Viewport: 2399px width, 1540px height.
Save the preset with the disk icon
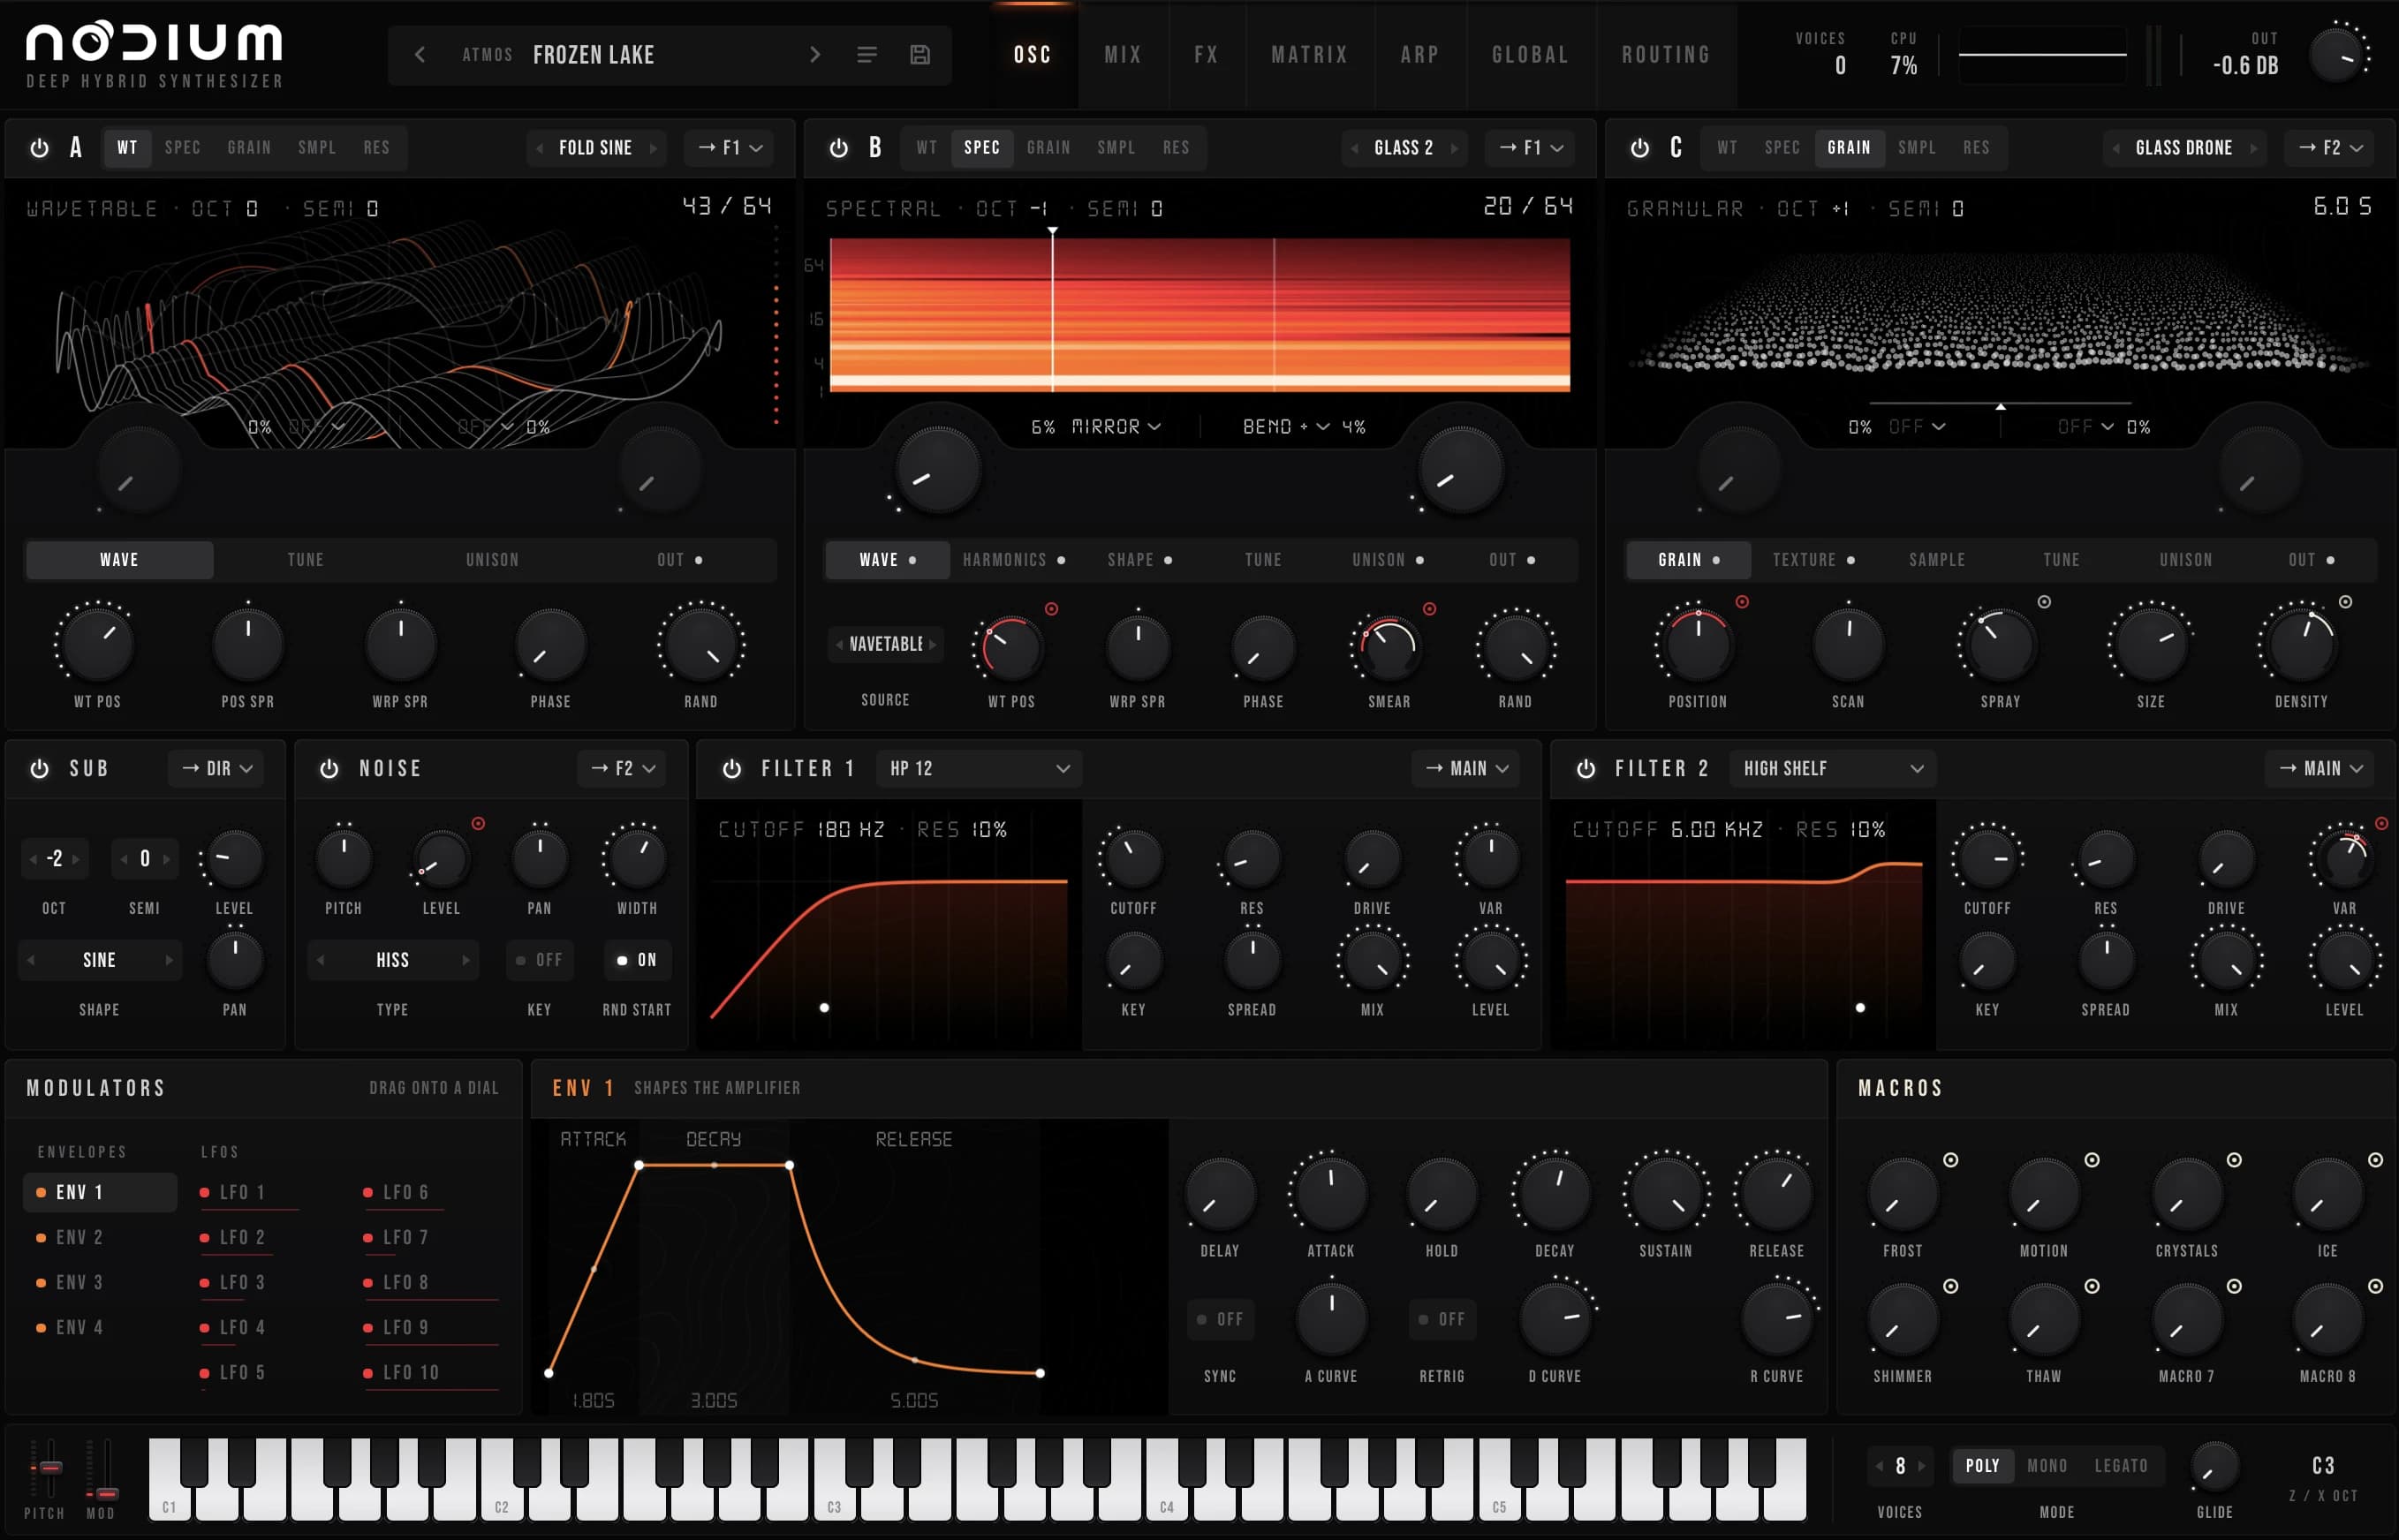coord(920,54)
